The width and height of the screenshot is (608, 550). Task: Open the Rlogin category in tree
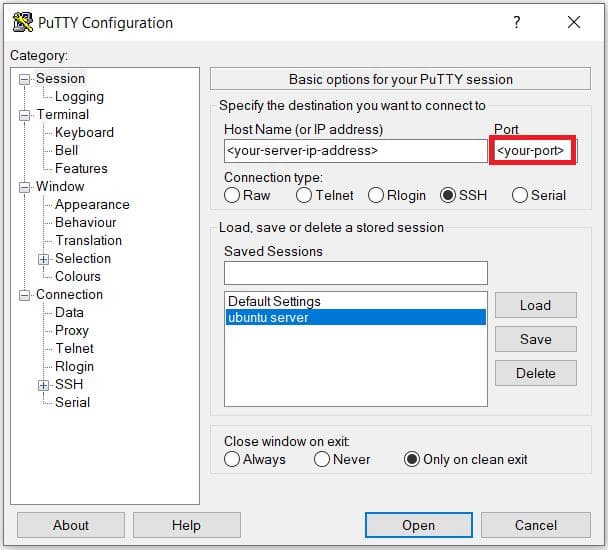(x=74, y=366)
